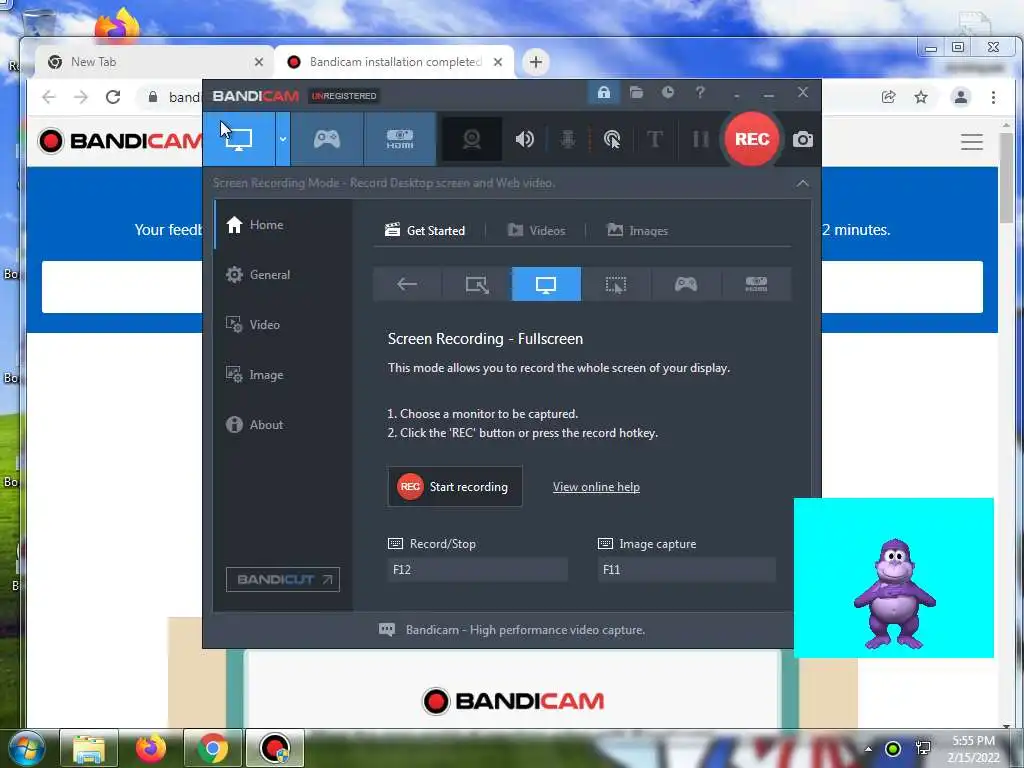
Task: Switch to the Images tab
Action: click(x=637, y=231)
